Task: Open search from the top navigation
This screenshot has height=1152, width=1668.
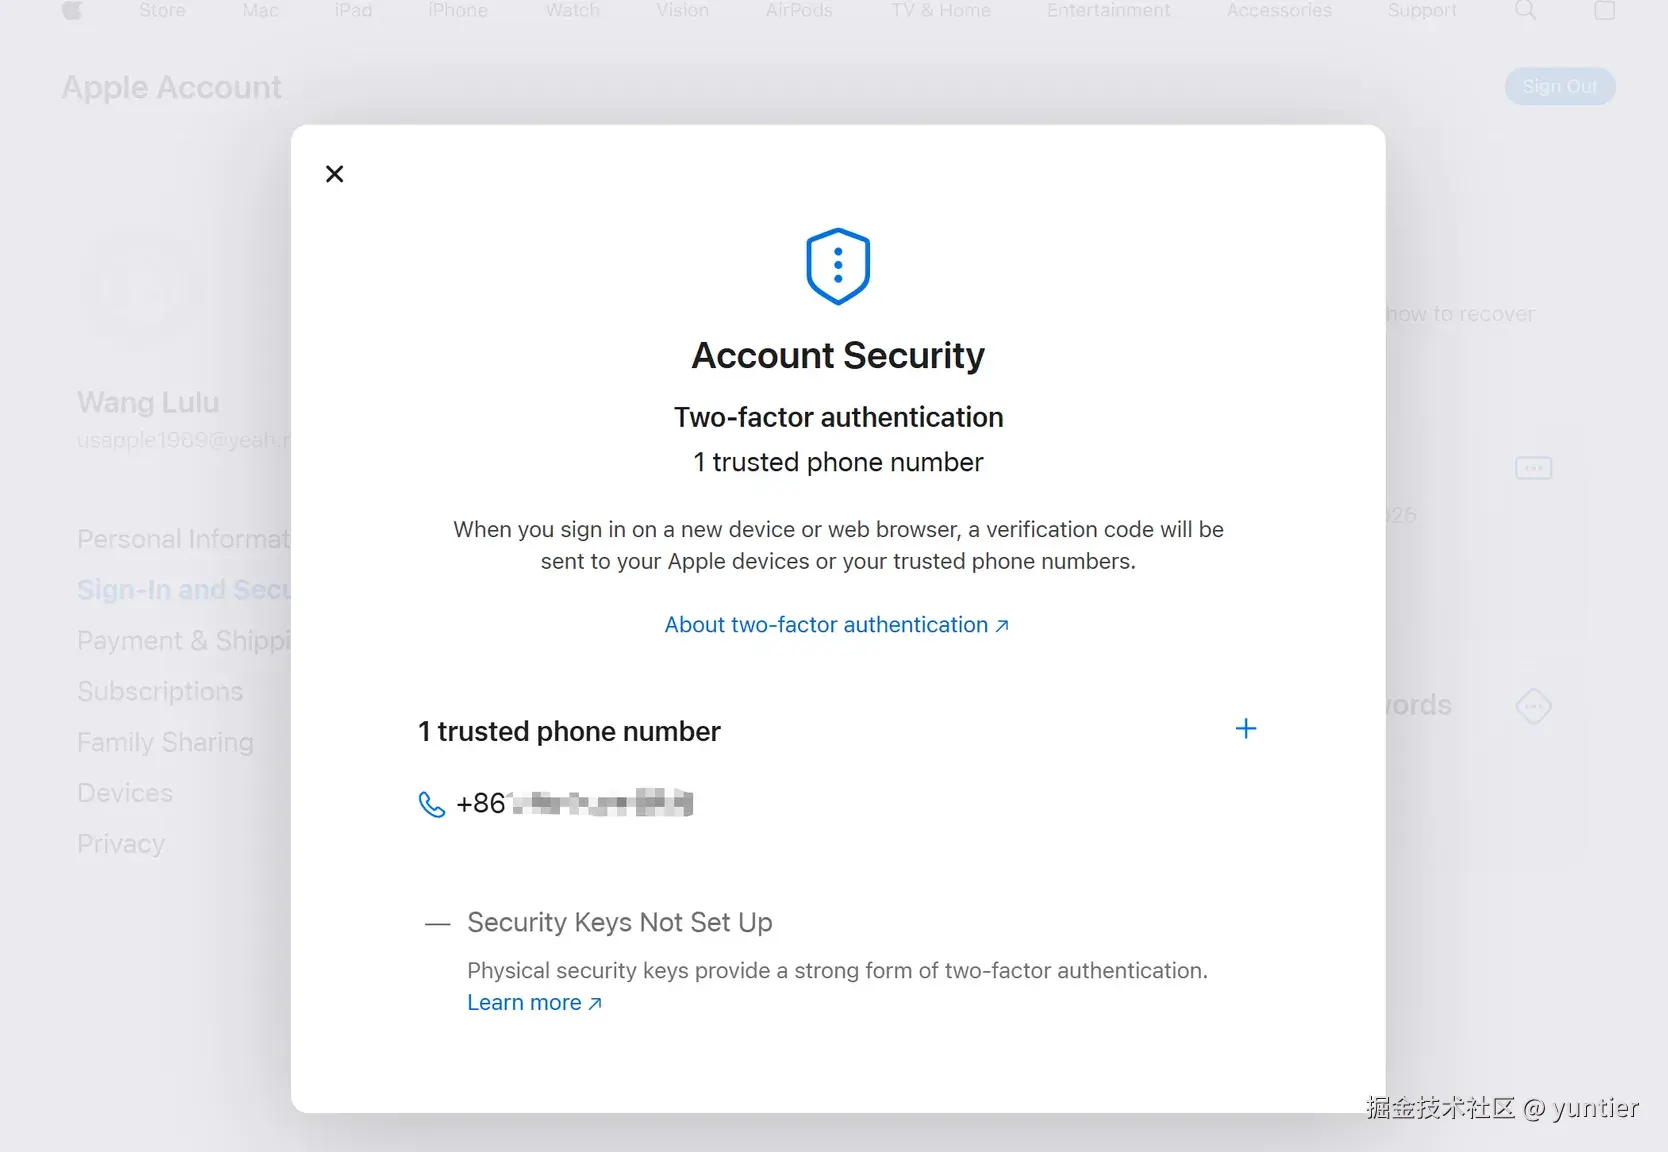Action: 1524,11
